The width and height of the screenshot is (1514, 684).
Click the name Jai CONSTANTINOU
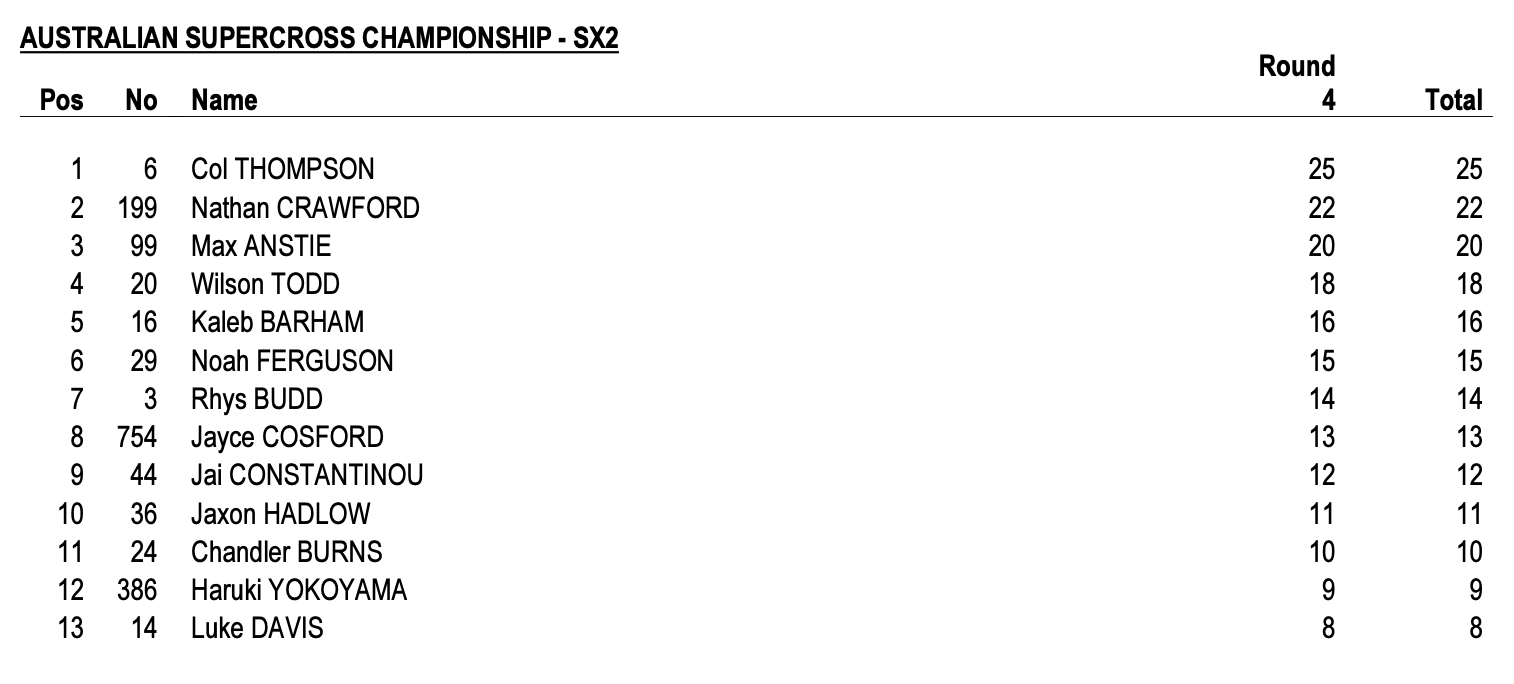(307, 475)
